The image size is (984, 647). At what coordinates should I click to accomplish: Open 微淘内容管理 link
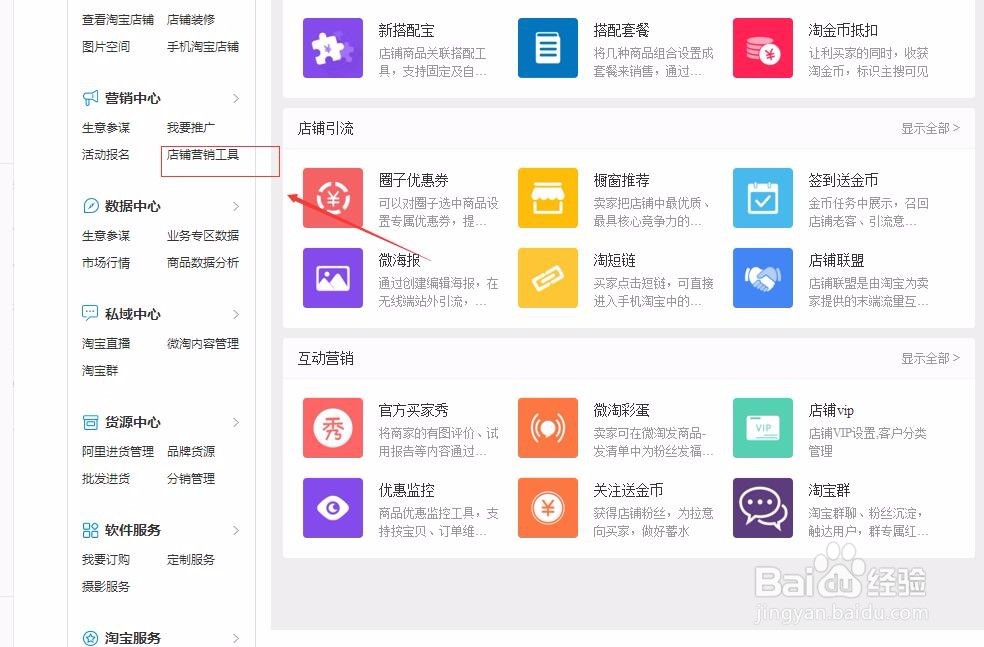pos(203,343)
